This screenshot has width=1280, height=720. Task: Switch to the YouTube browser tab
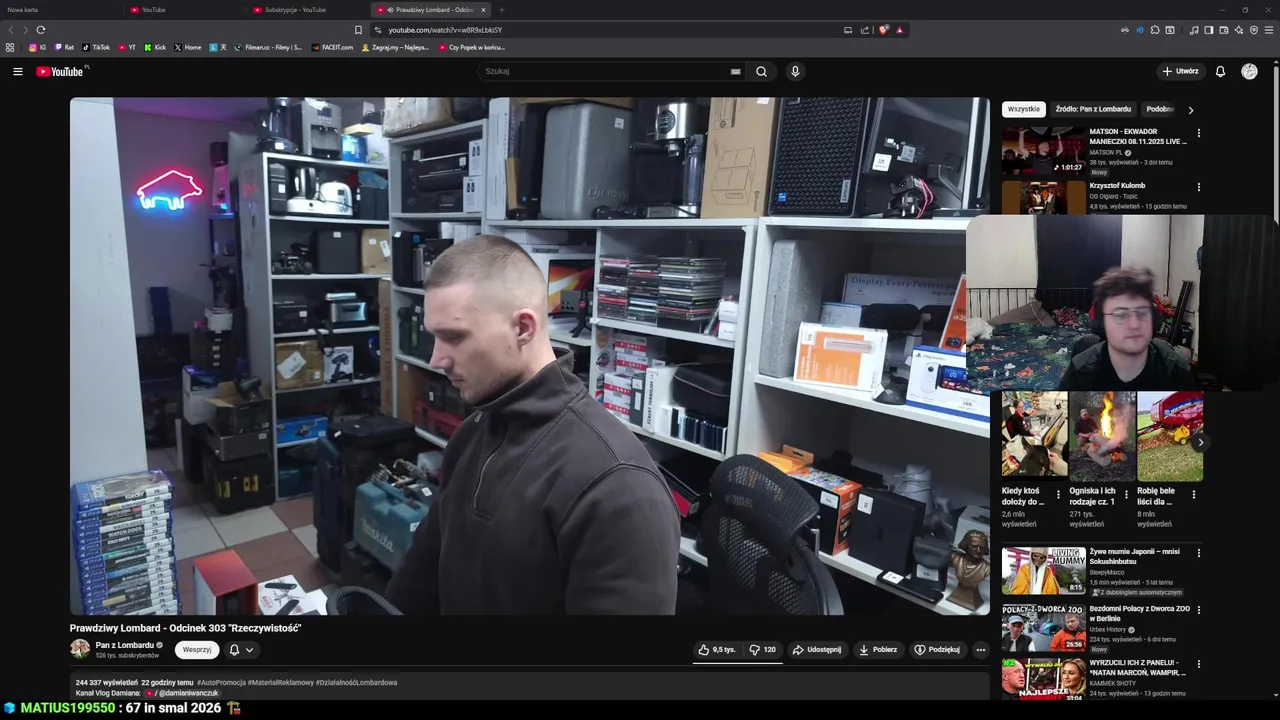(186, 10)
